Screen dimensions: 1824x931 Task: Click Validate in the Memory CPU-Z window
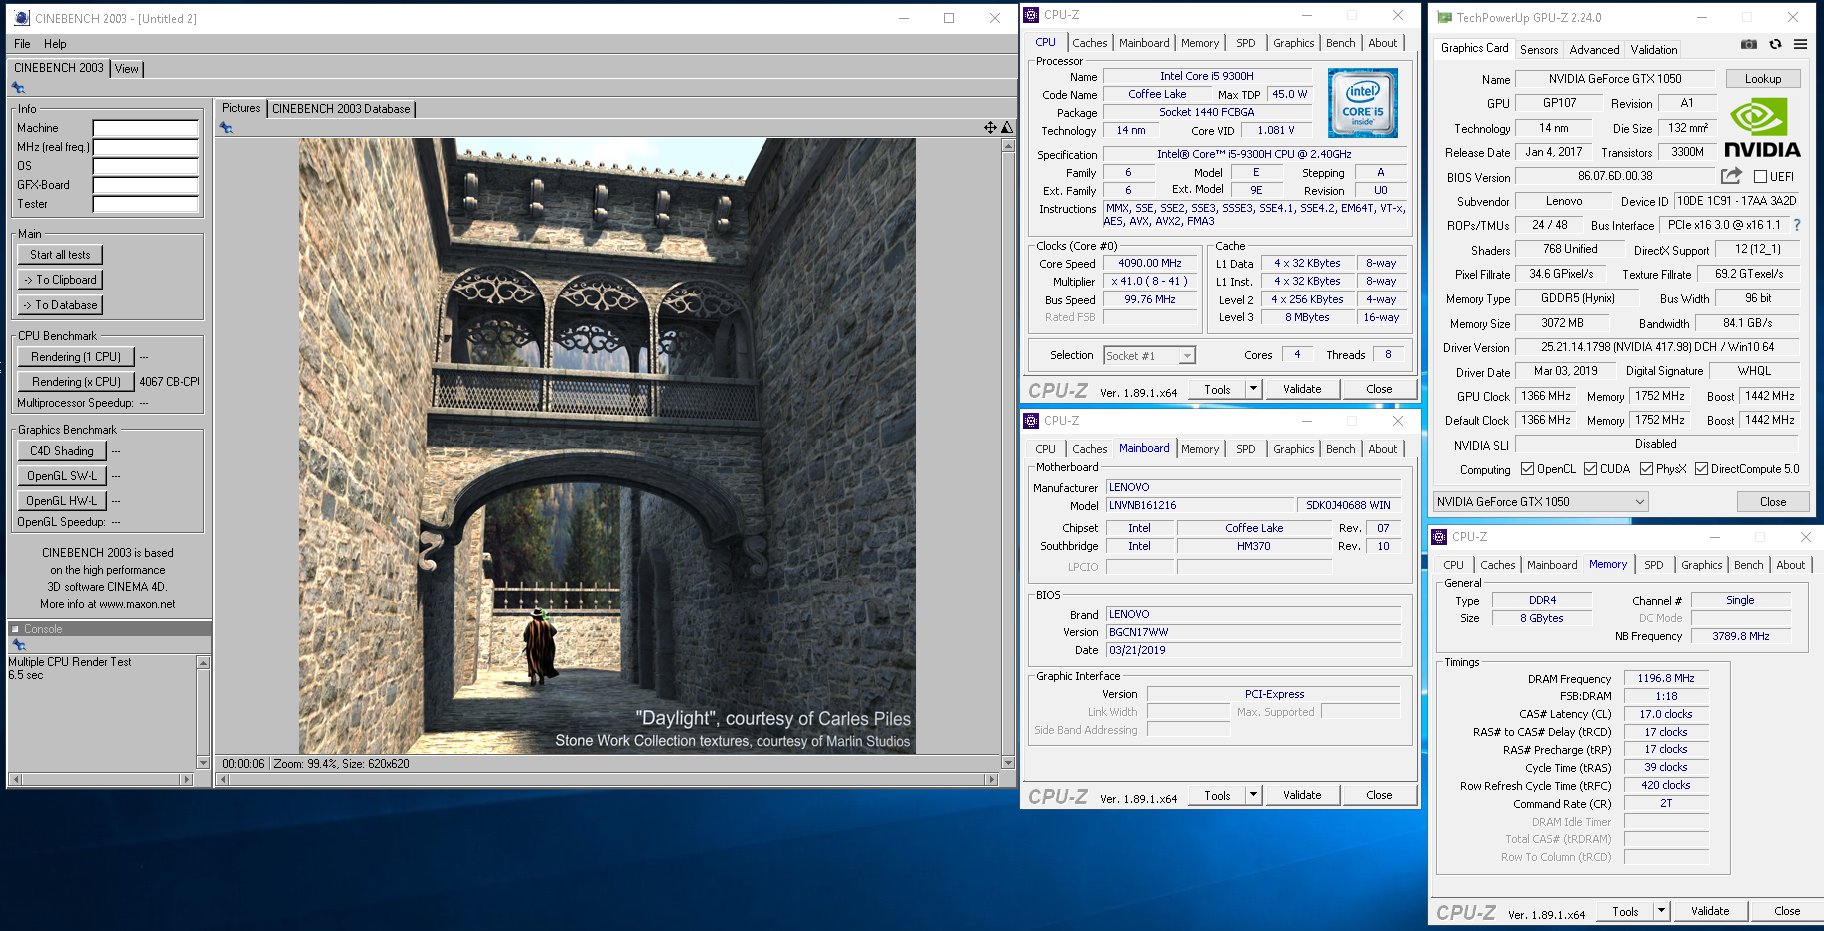(1710, 911)
